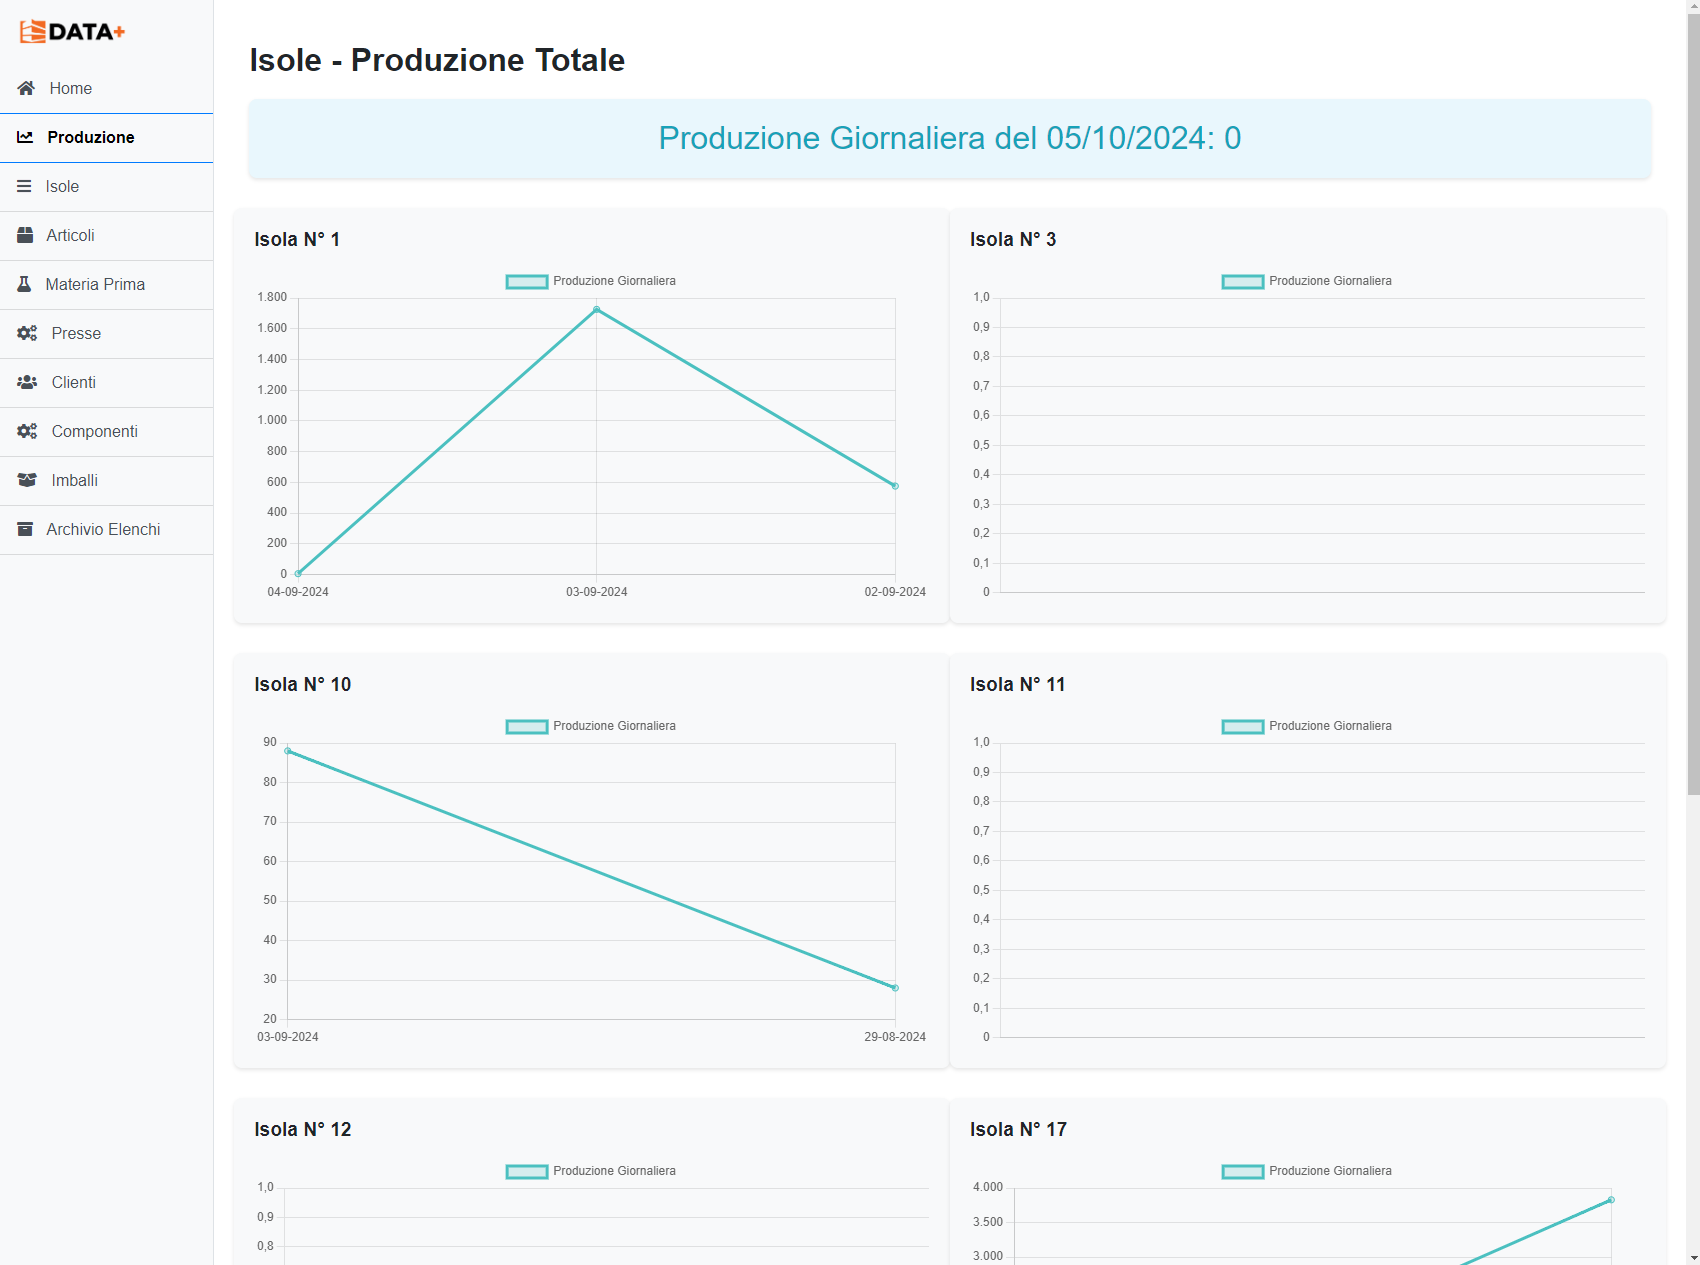Click the Imballi box icon
The image size is (1700, 1265).
click(x=27, y=480)
